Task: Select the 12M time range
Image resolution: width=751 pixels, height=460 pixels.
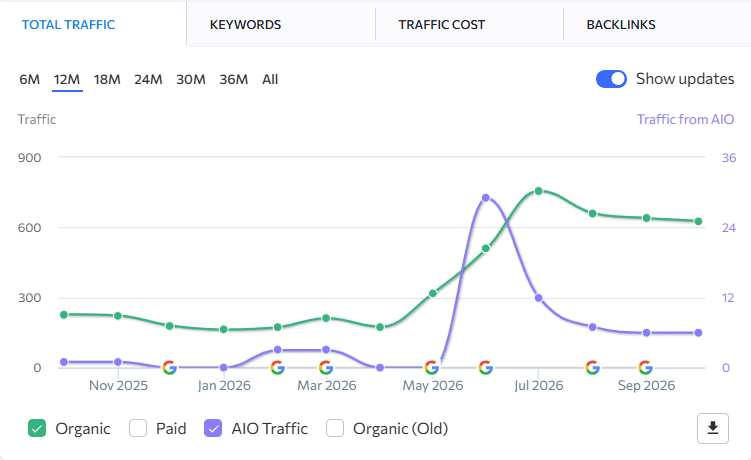Action: (x=67, y=79)
